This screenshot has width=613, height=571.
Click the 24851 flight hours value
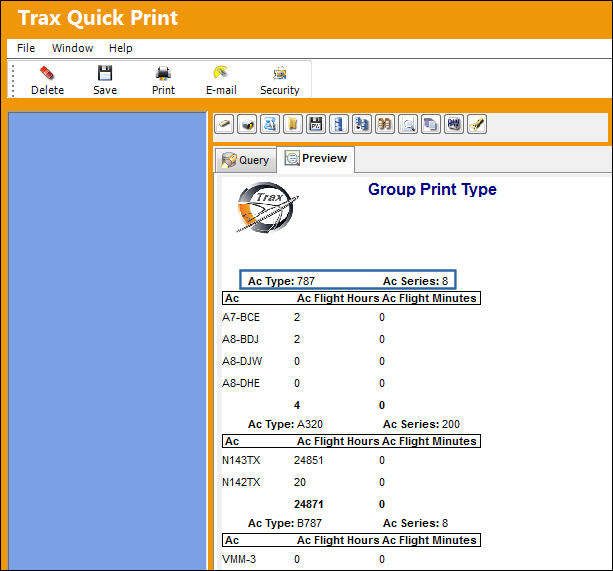pyautogui.click(x=308, y=460)
